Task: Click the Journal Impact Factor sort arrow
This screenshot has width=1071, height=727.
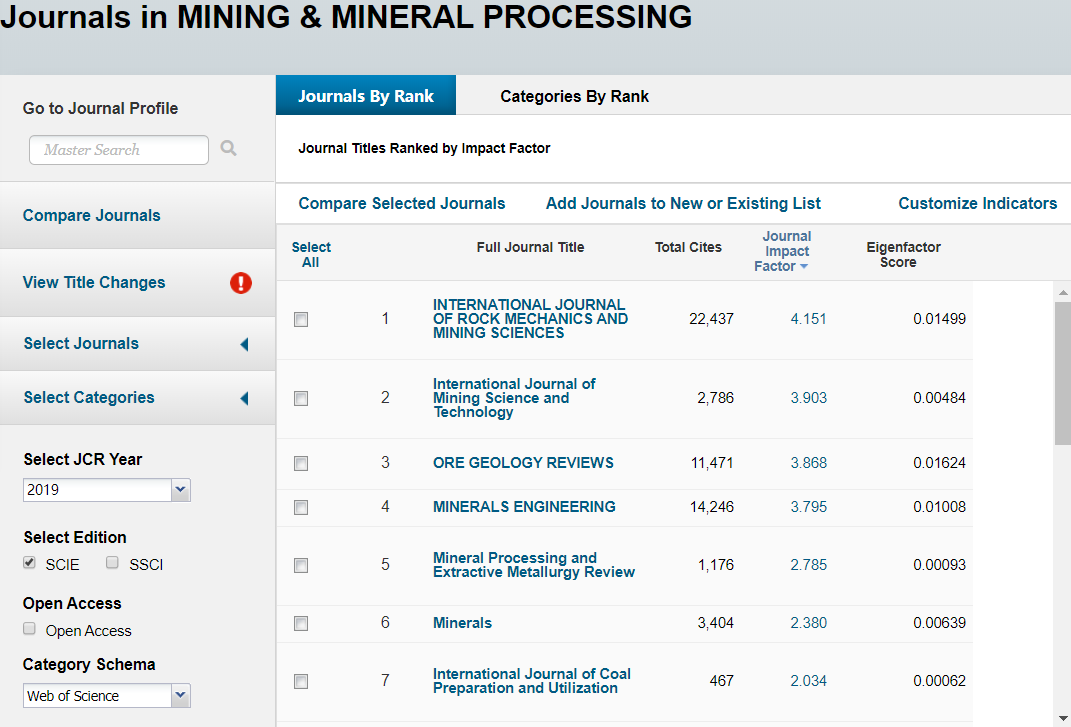Action: click(x=804, y=267)
